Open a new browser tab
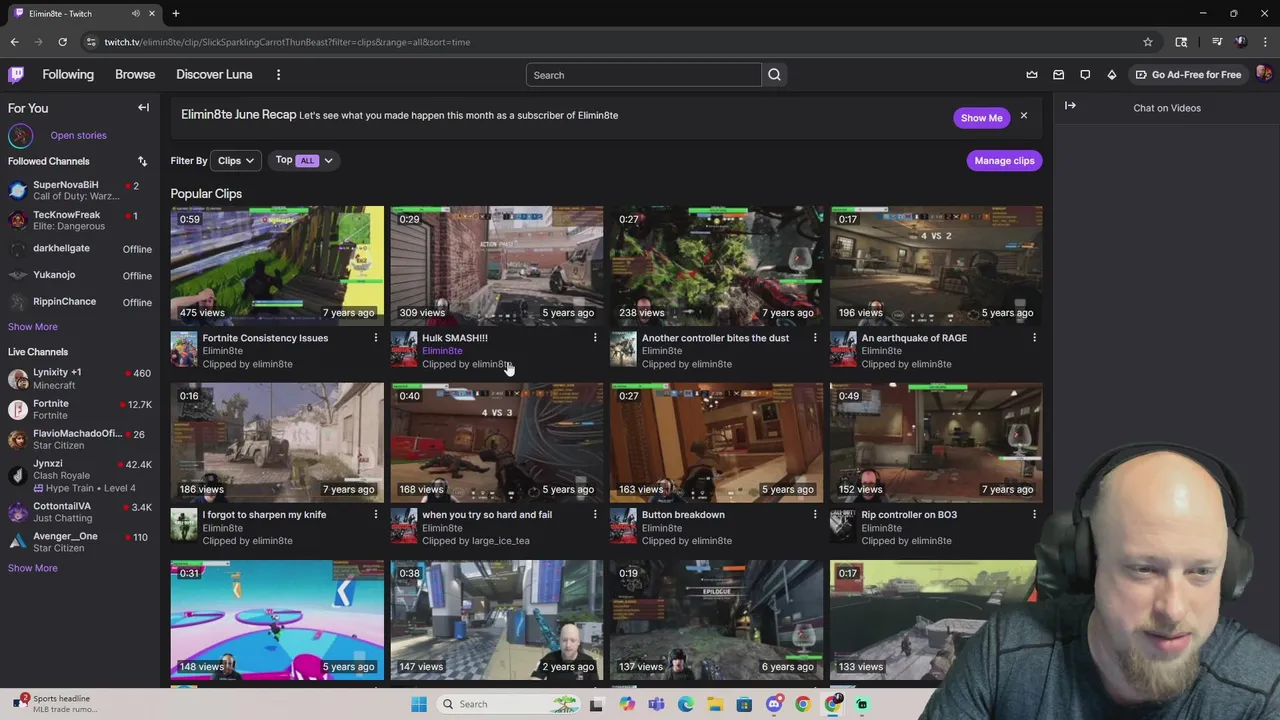 176,13
